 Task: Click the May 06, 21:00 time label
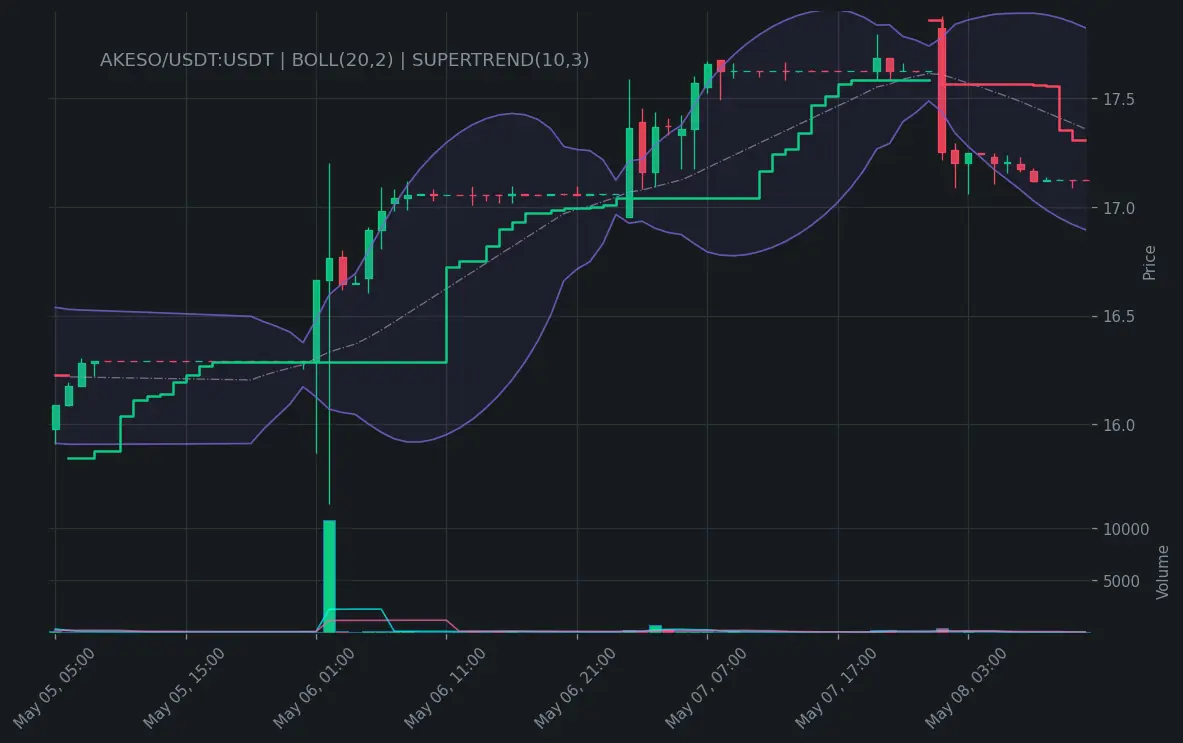[575, 688]
